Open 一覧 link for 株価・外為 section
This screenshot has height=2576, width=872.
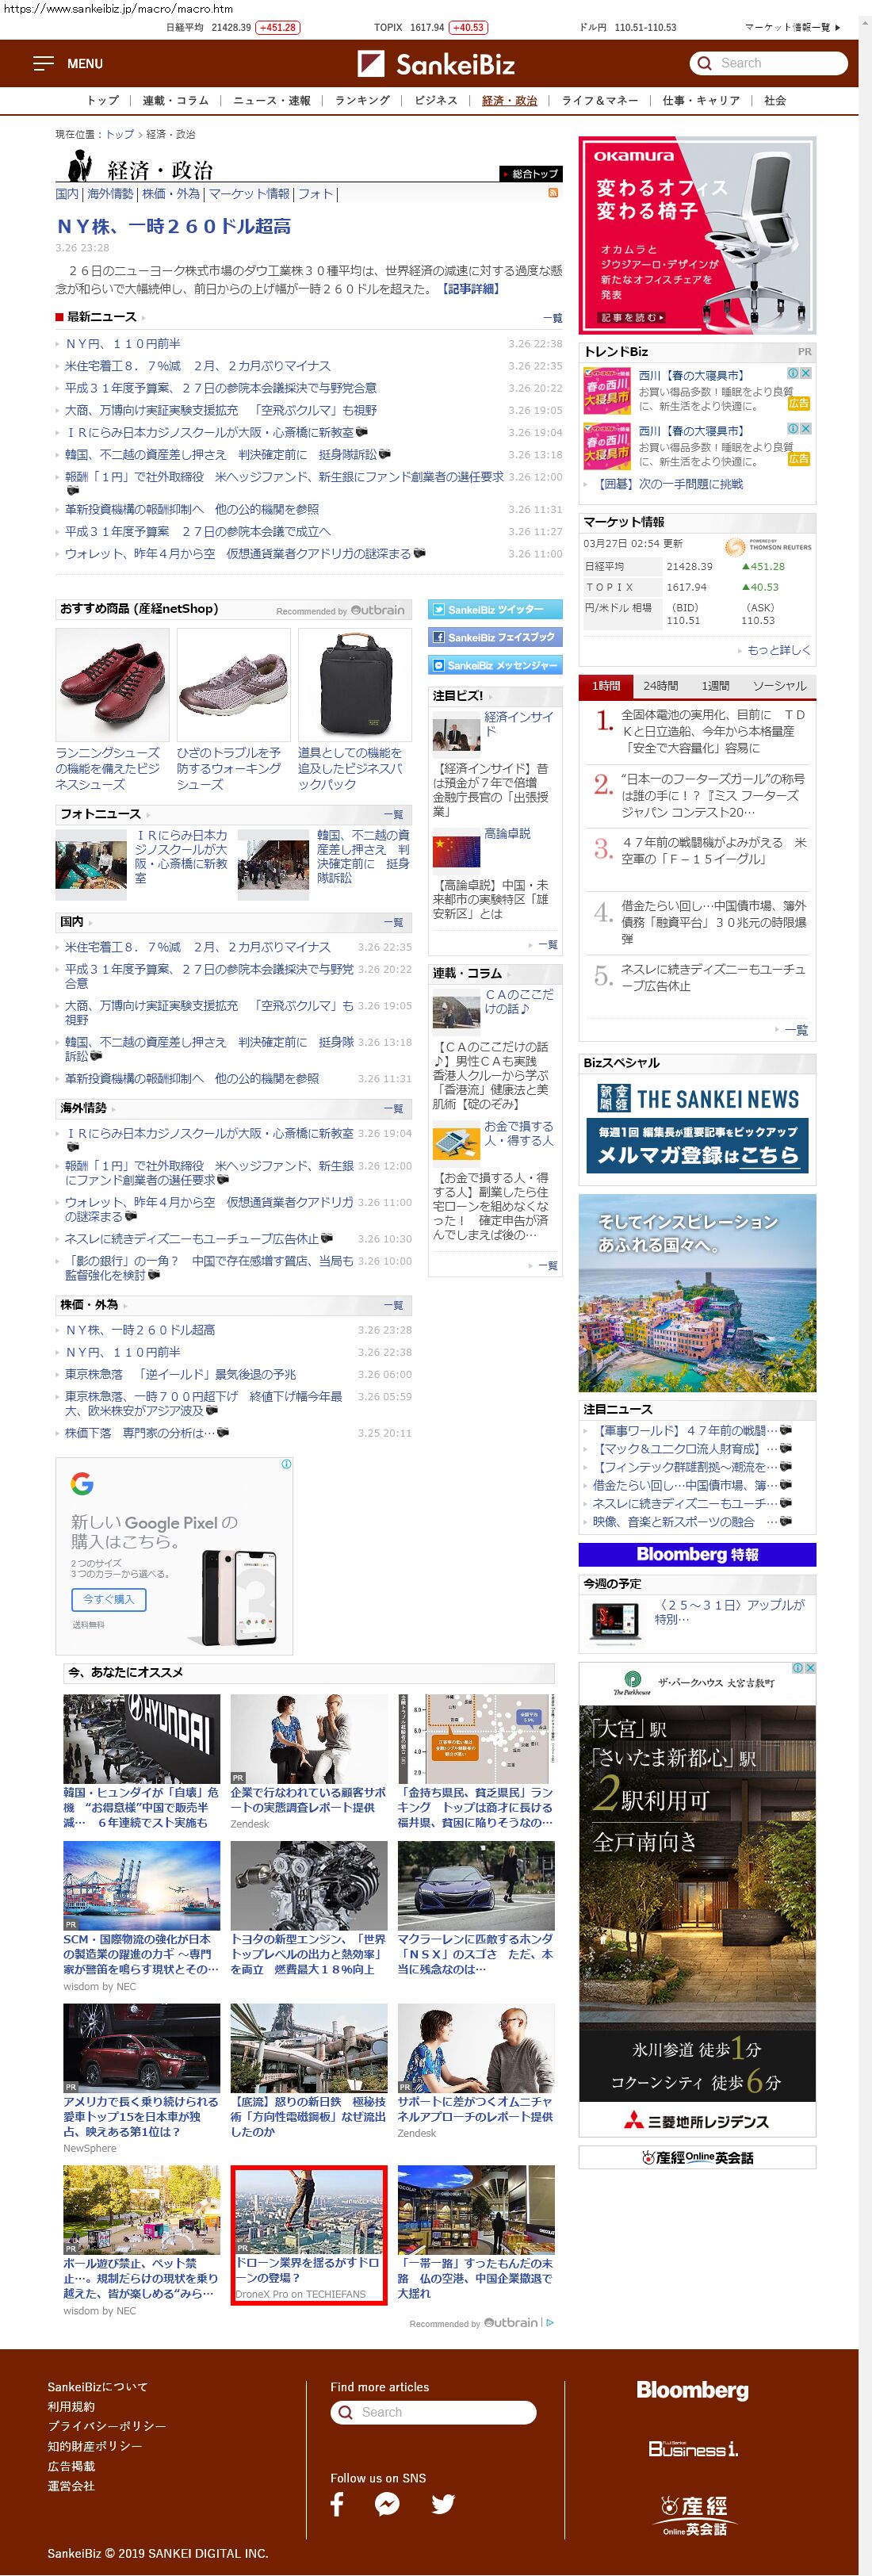pyautogui.click(x=393, y=1306)
